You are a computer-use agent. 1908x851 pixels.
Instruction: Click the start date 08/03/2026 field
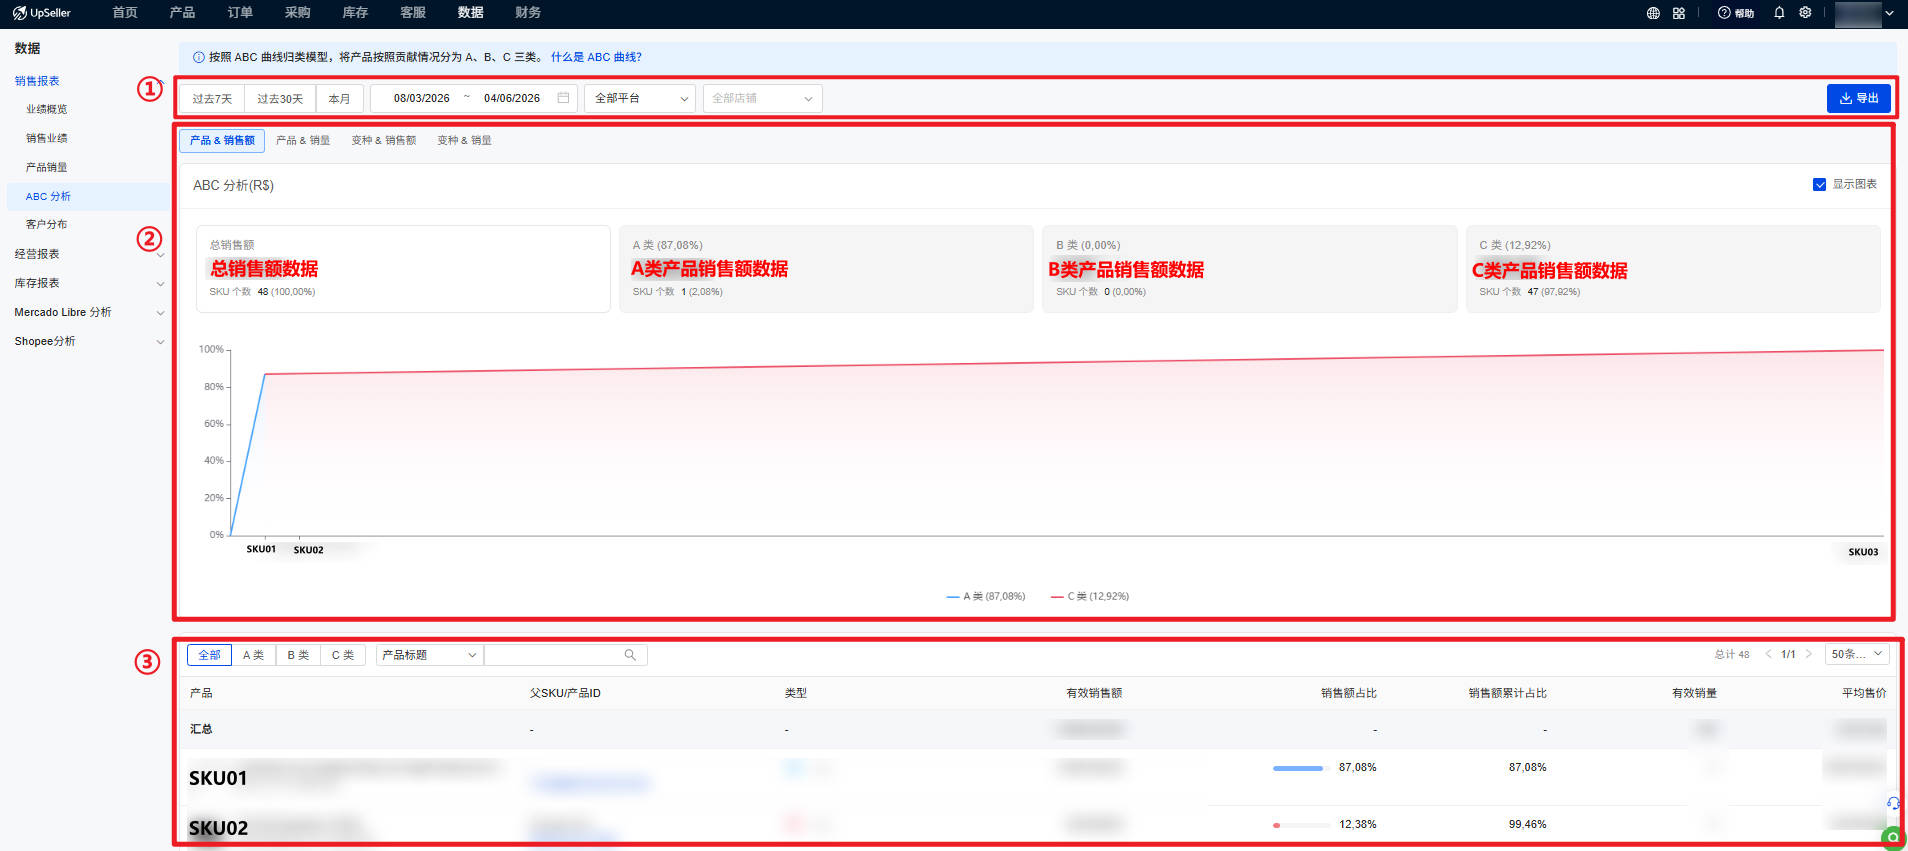[x=421, y=98]
